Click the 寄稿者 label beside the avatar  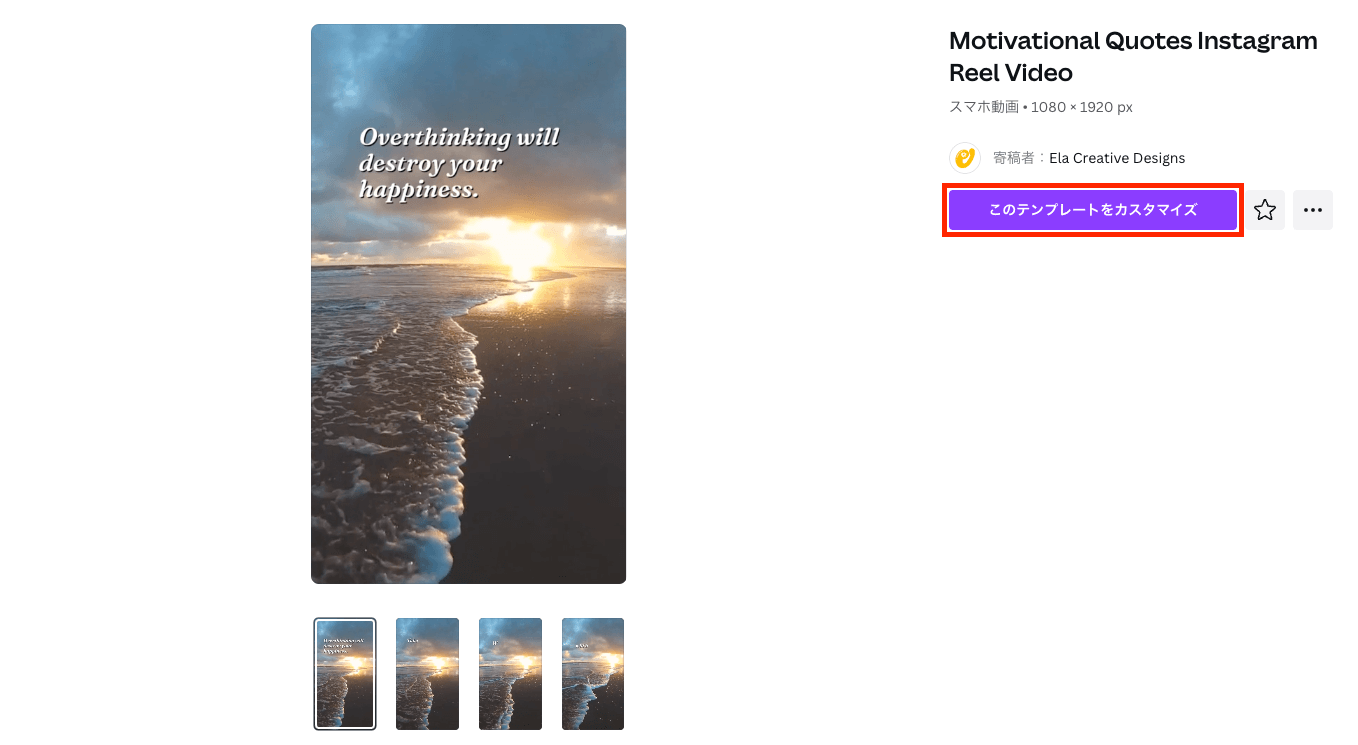pyautogui.click(x=1018, y=158)
